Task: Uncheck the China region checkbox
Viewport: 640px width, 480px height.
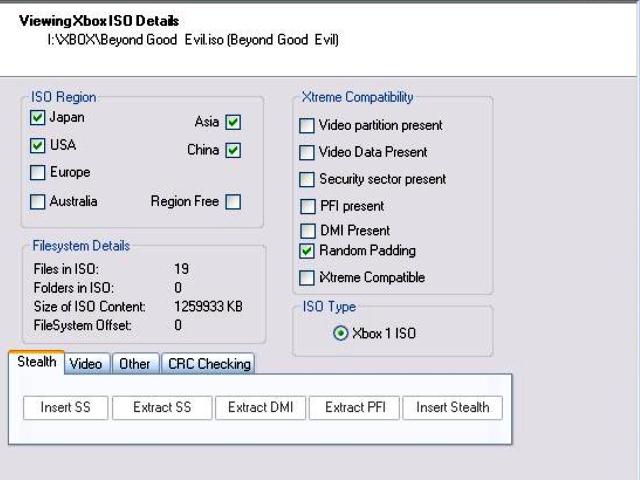Action: click(x=233, y=150)
